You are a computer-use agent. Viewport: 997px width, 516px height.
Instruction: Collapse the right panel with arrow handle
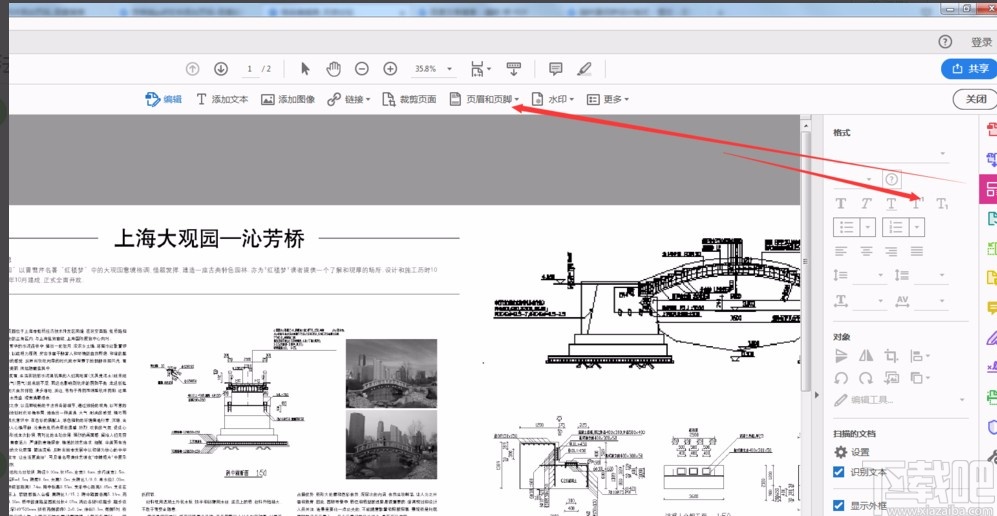pyautogui.click(x=817, y=395)
